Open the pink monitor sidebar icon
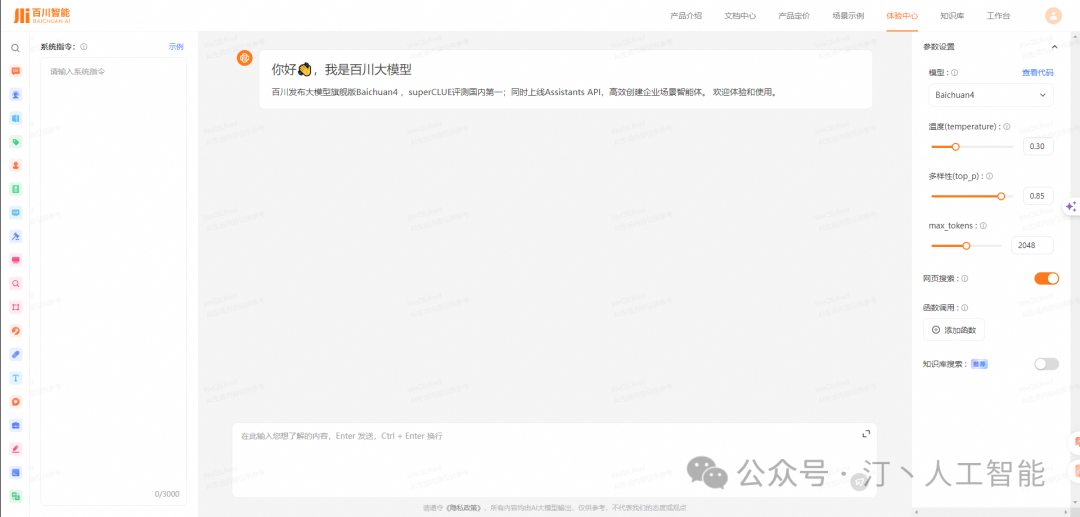 (15, 260)
